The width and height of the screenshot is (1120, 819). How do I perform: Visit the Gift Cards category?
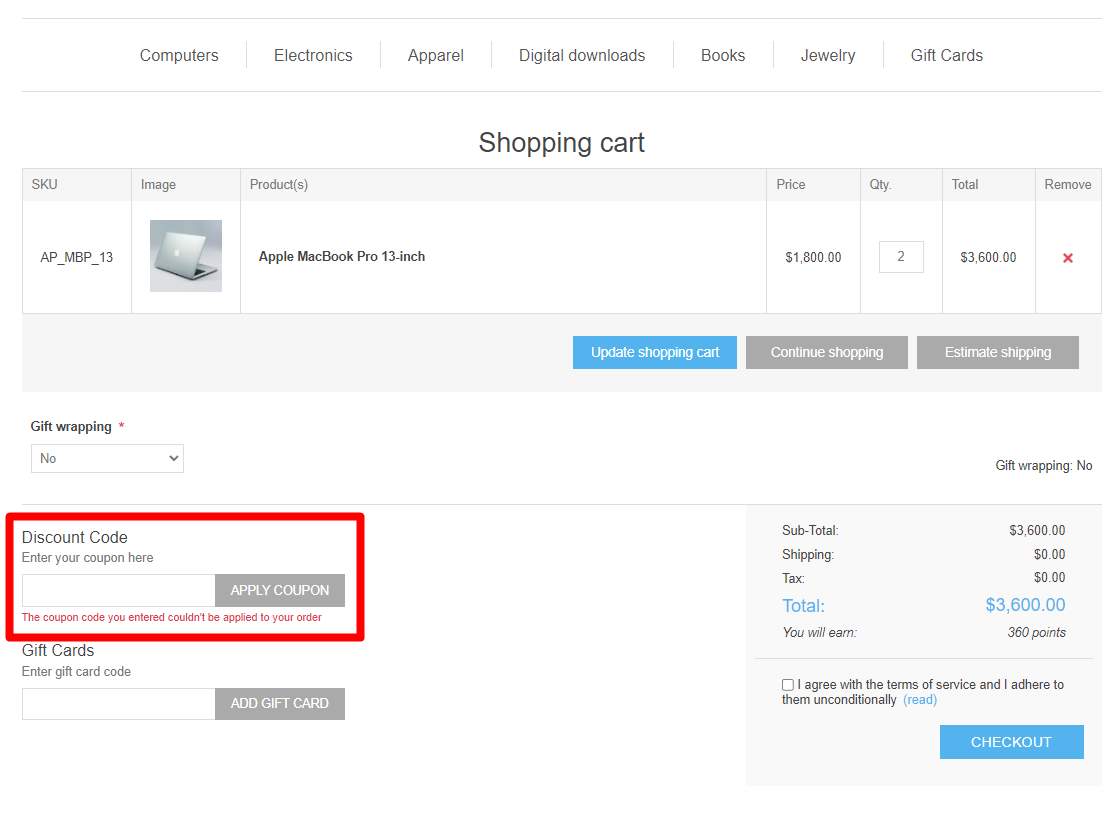coord(946,56)
